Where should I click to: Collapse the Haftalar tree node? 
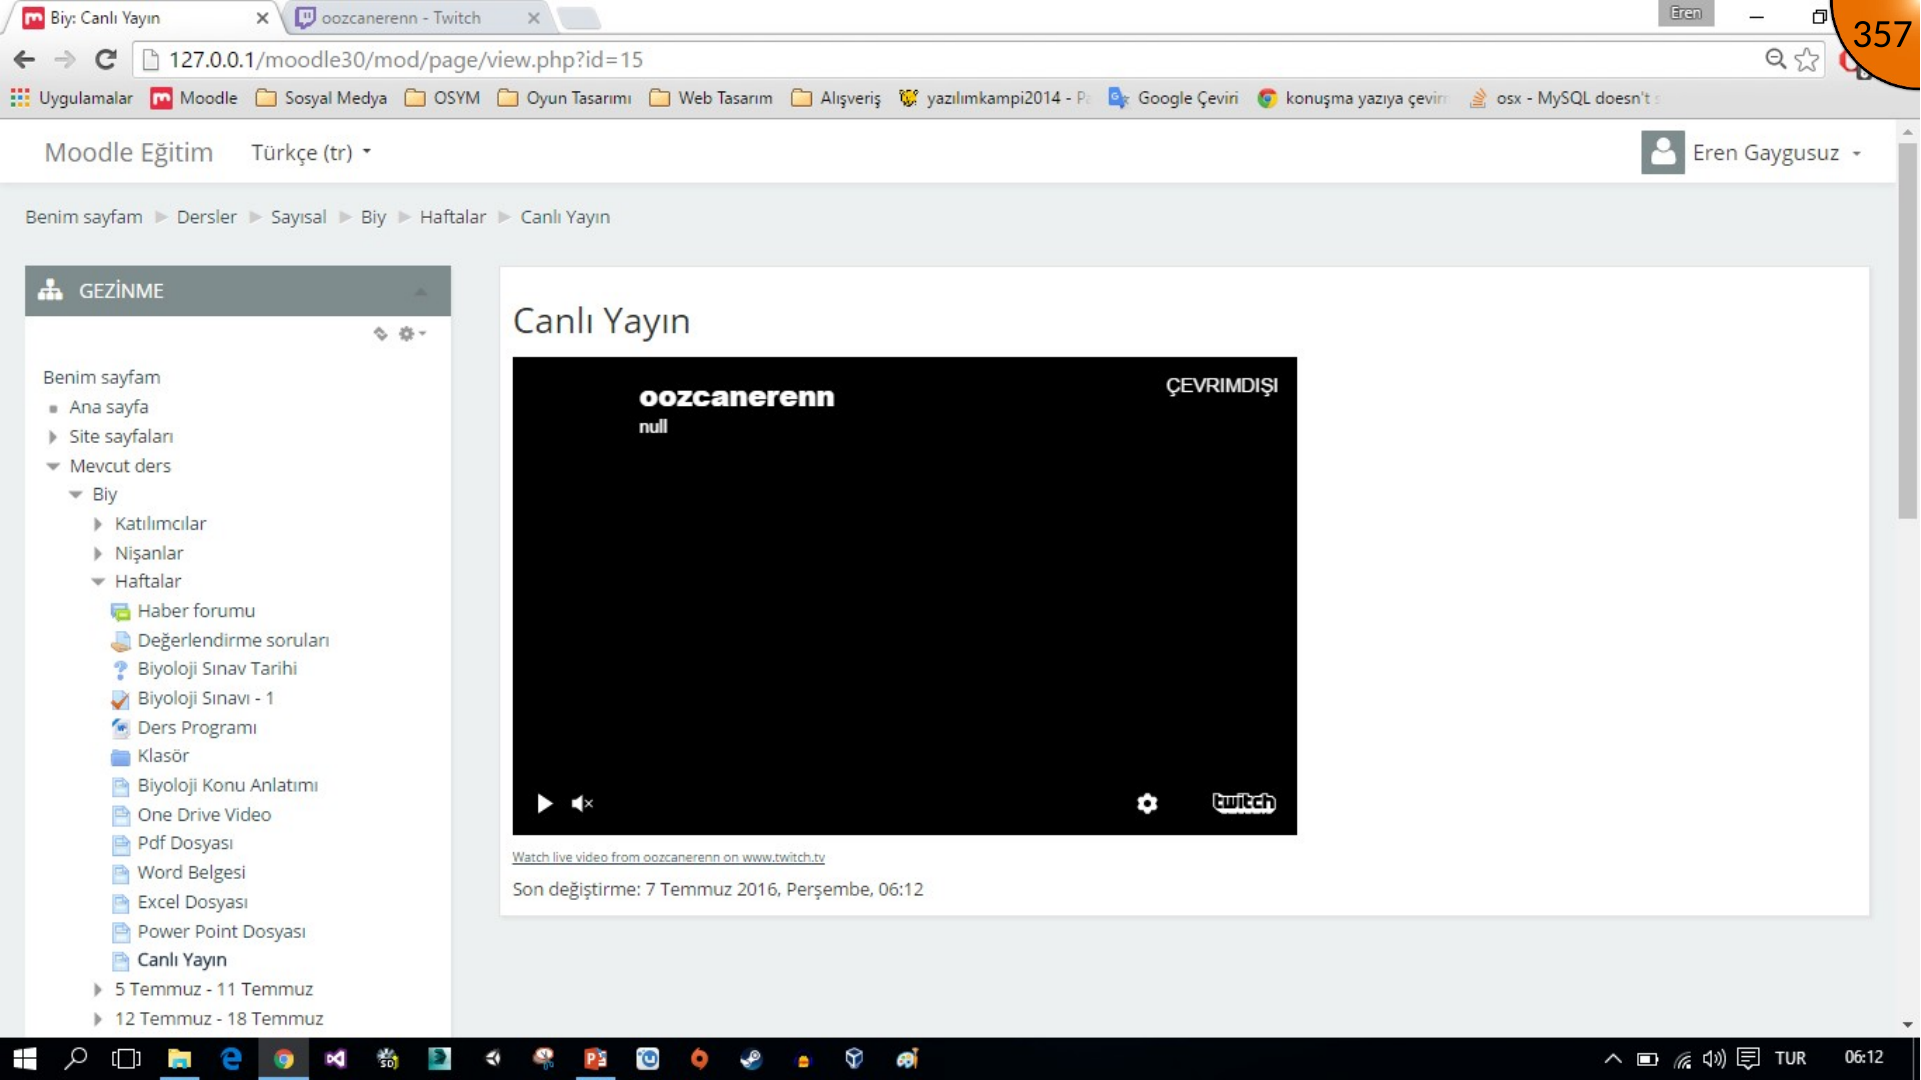(x=98, y=581)
